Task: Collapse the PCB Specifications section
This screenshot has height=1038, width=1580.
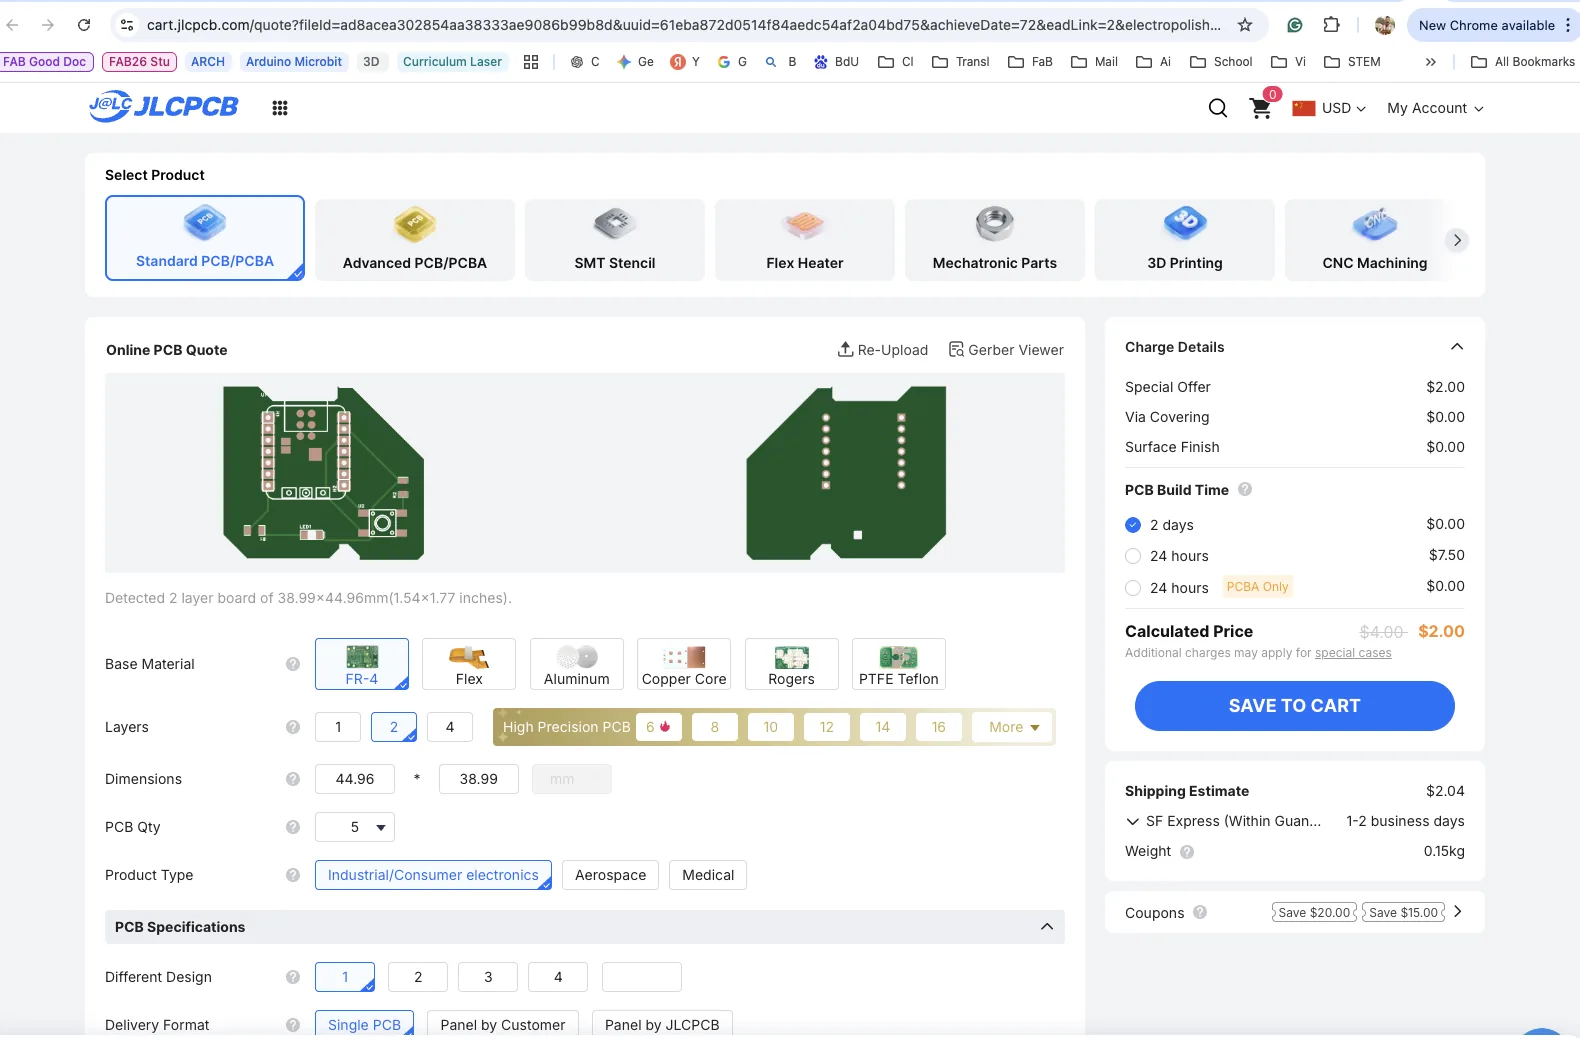Action: click(1047, 927)
